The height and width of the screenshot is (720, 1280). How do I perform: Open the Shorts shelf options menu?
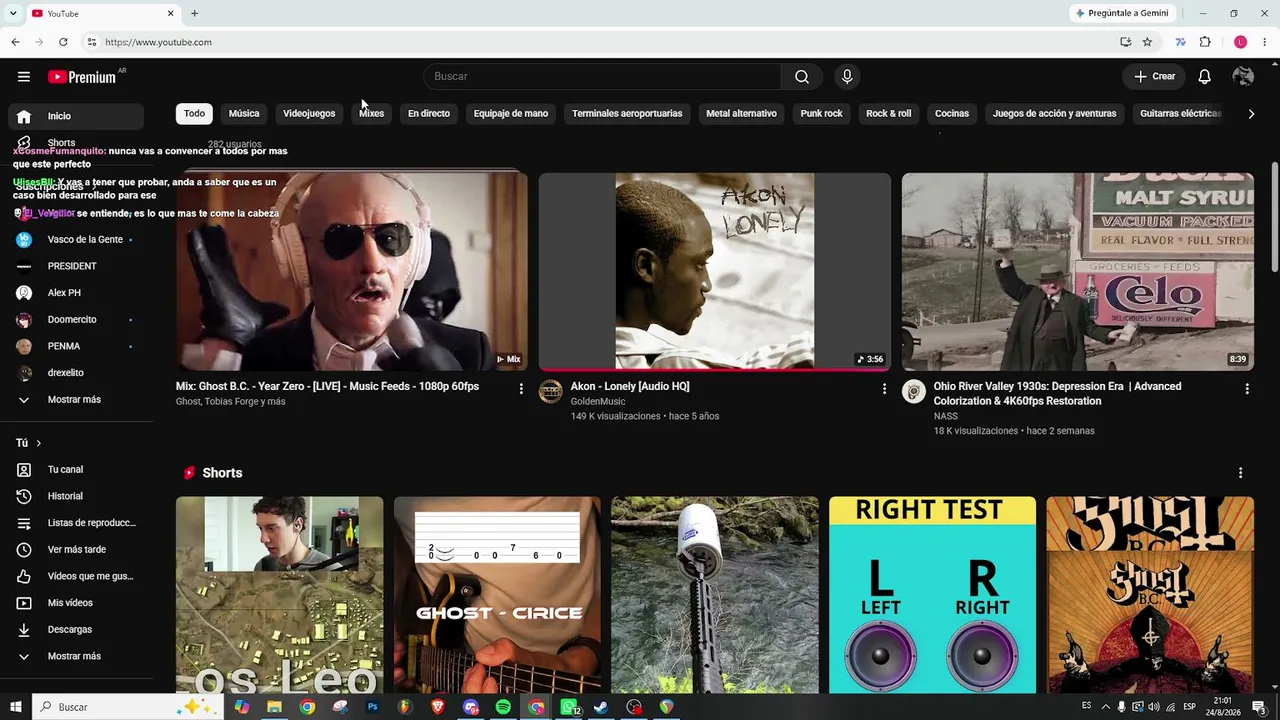click(x=1241, y=473)
